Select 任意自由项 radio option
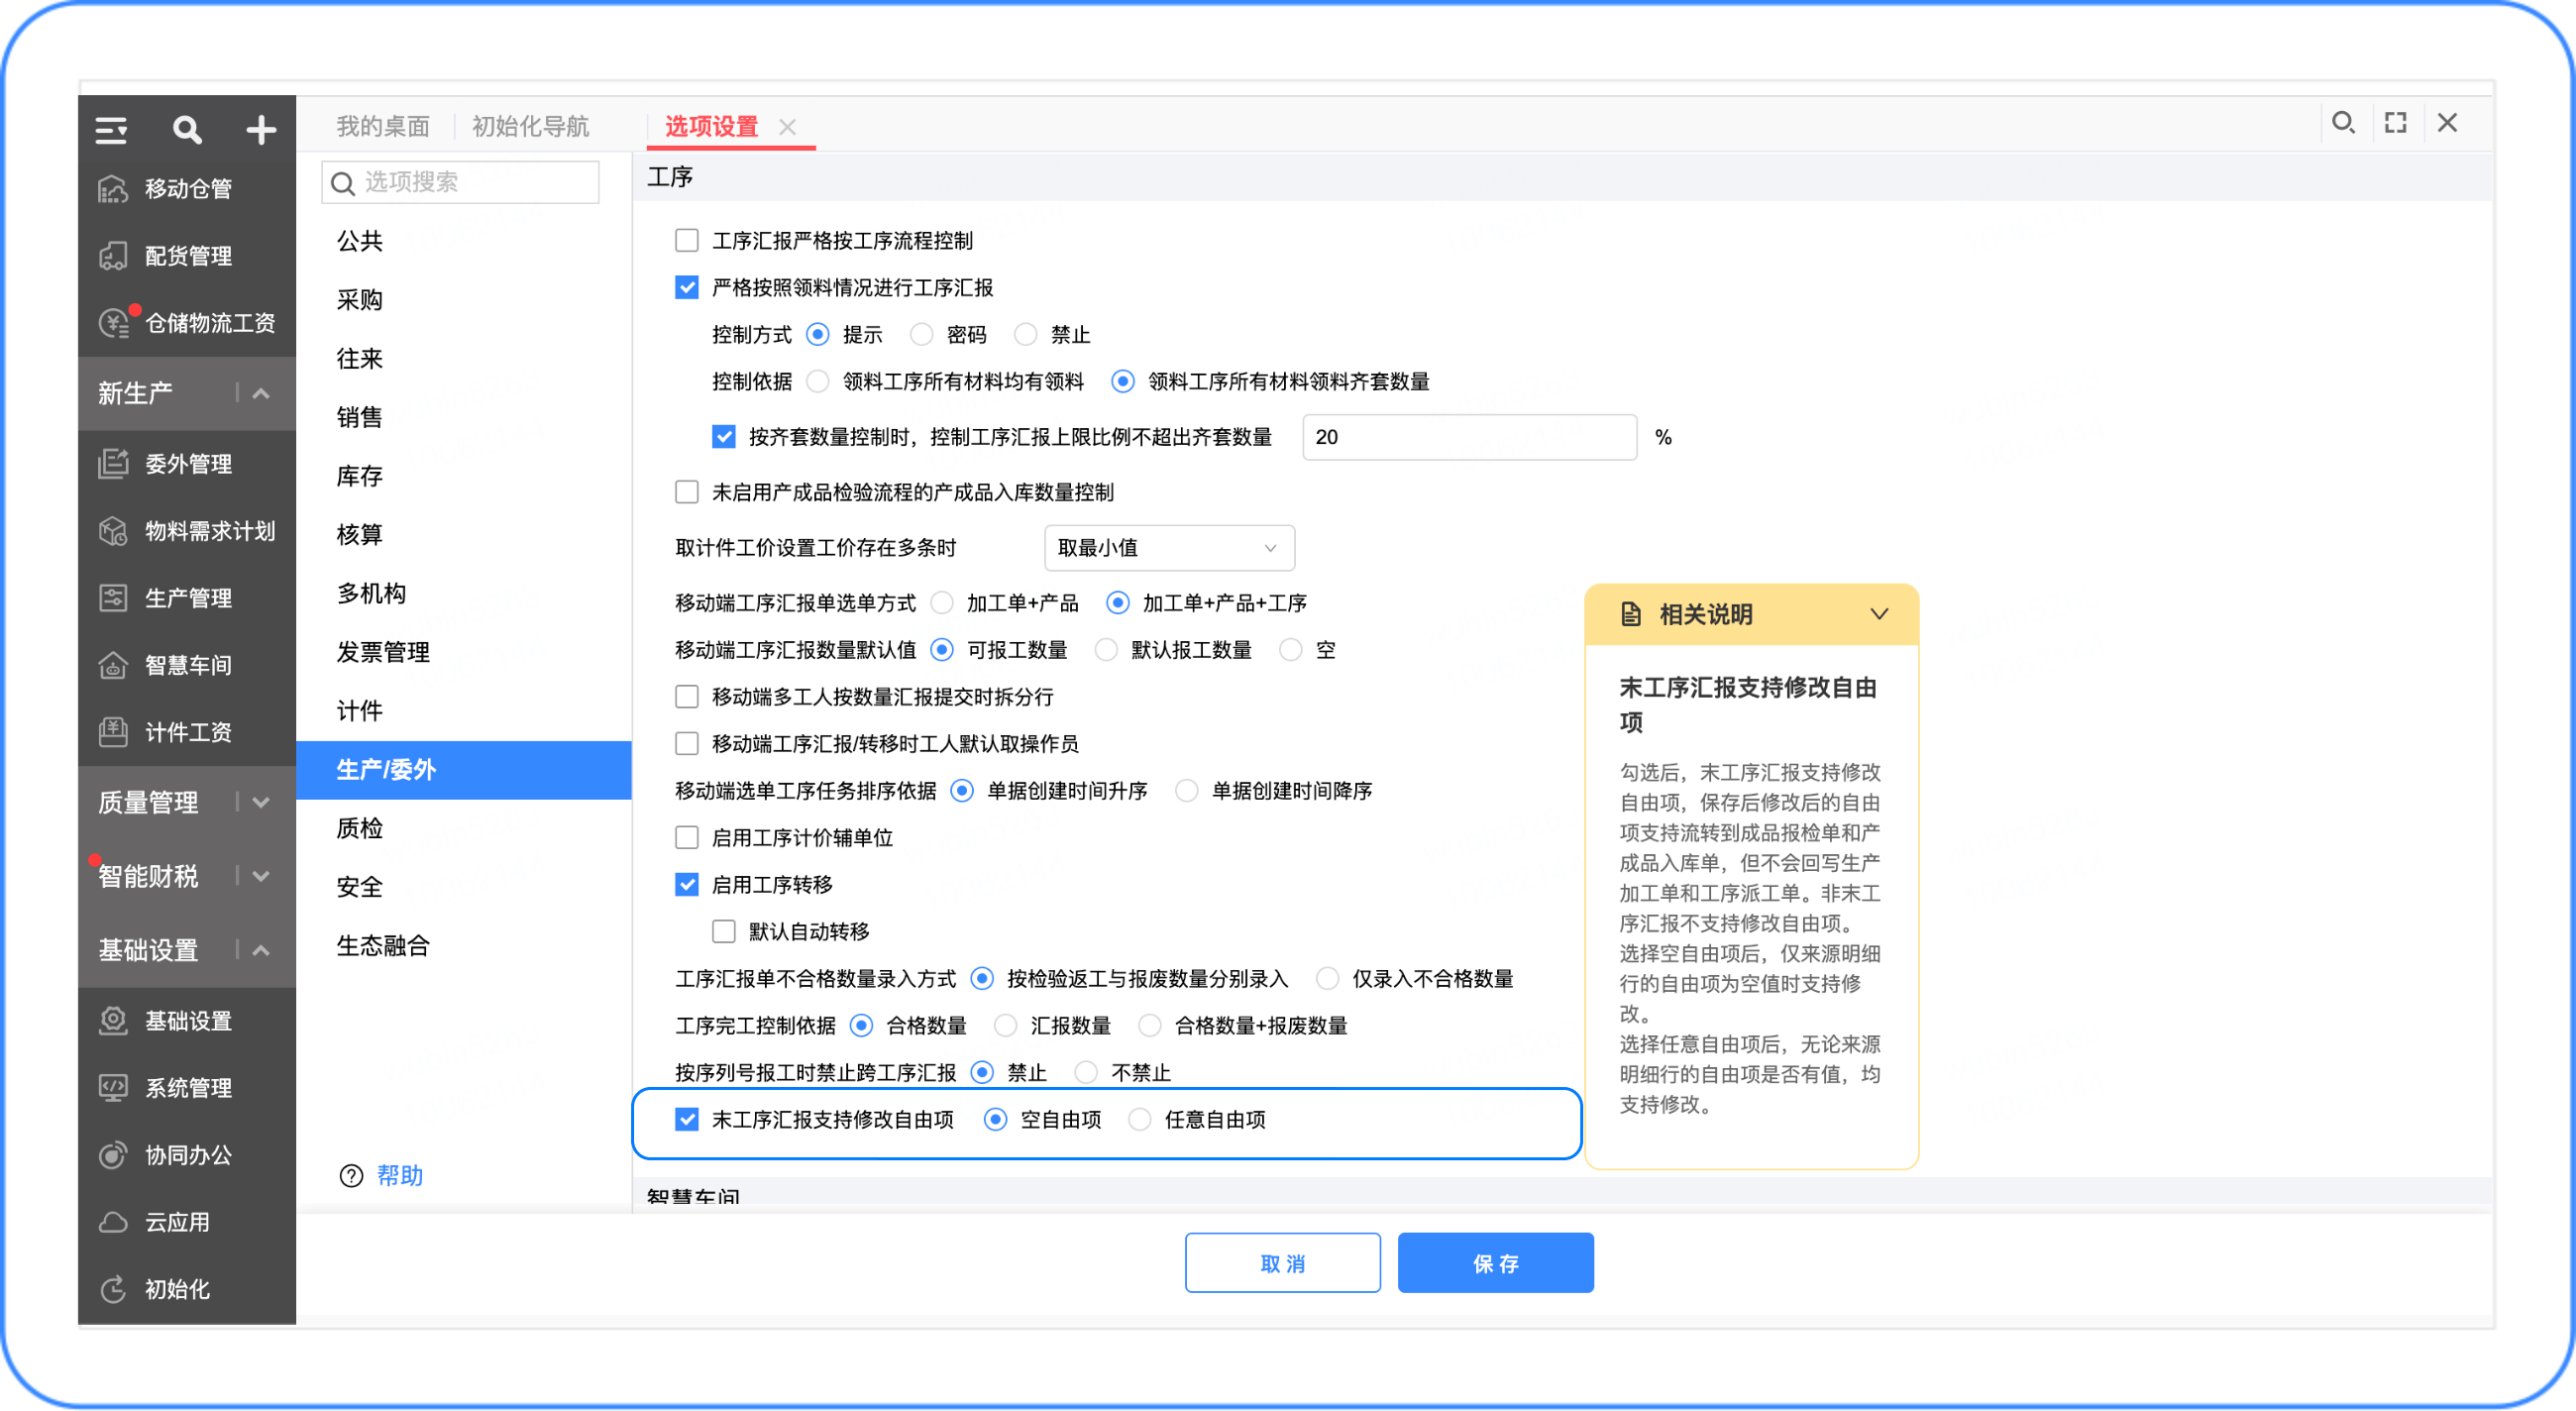The image size is (2576, 1411). pyautogui.click(x=1140, y=1120)
